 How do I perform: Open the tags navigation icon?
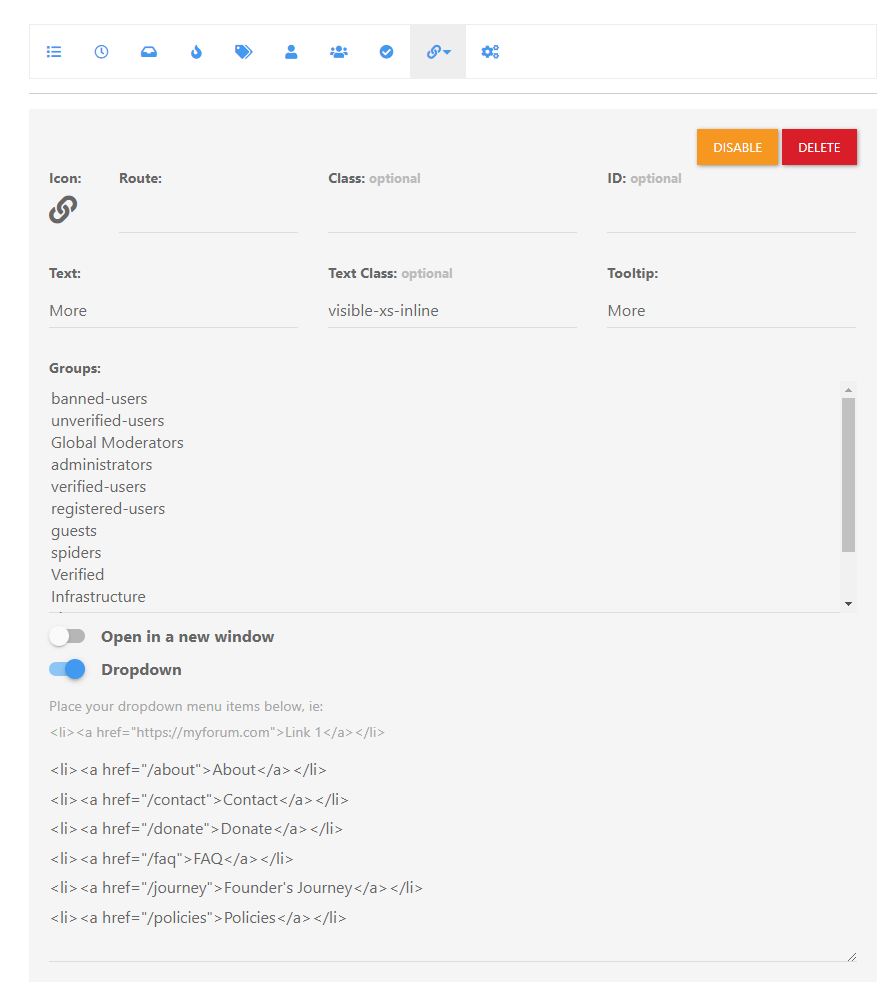pos(243,52)
